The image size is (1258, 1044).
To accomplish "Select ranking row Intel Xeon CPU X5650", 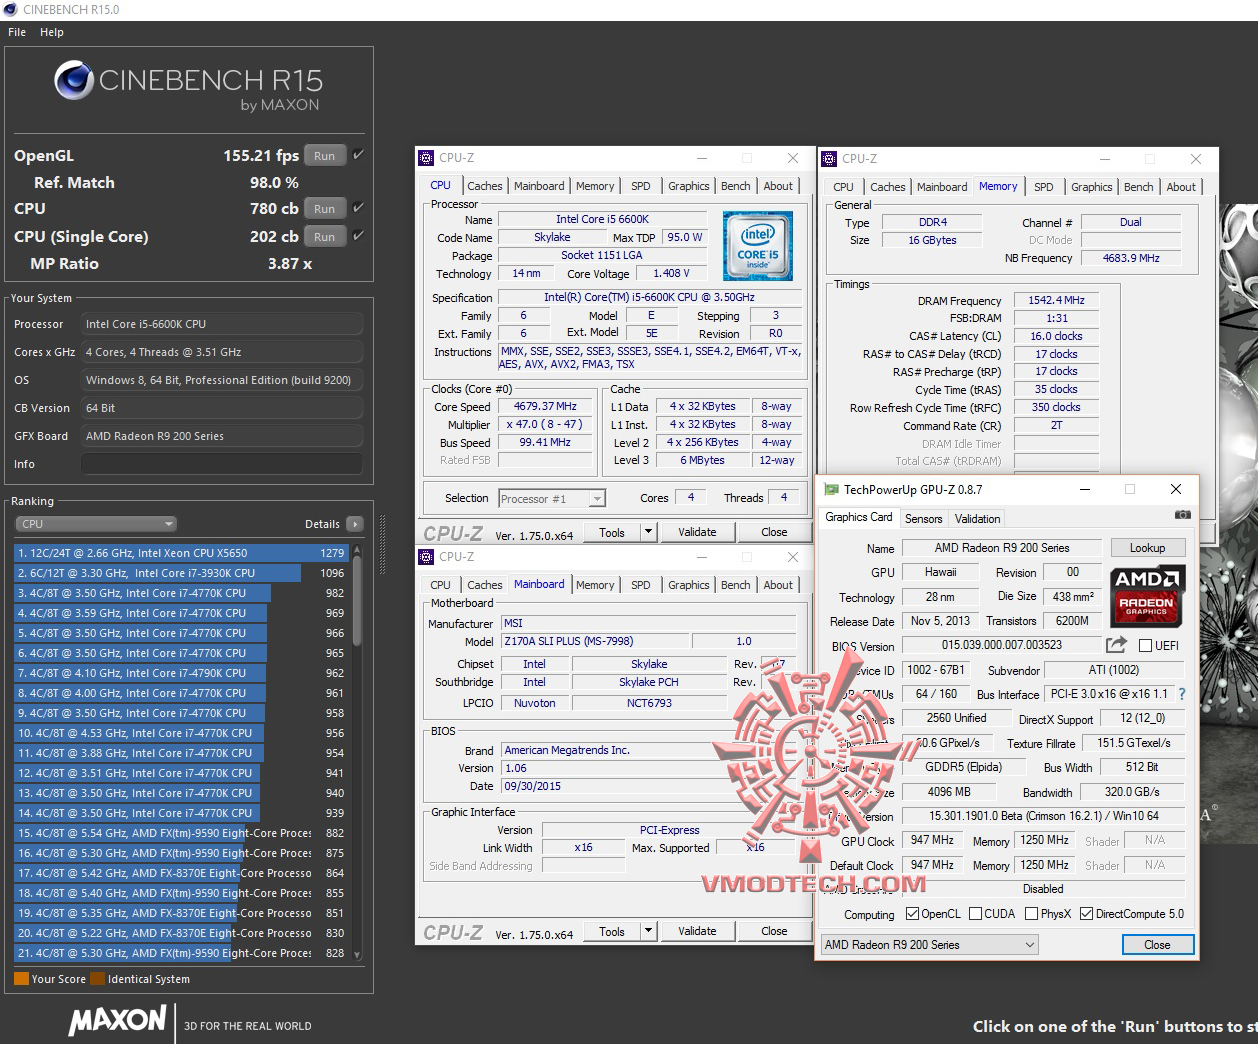I will click(181, 553).
